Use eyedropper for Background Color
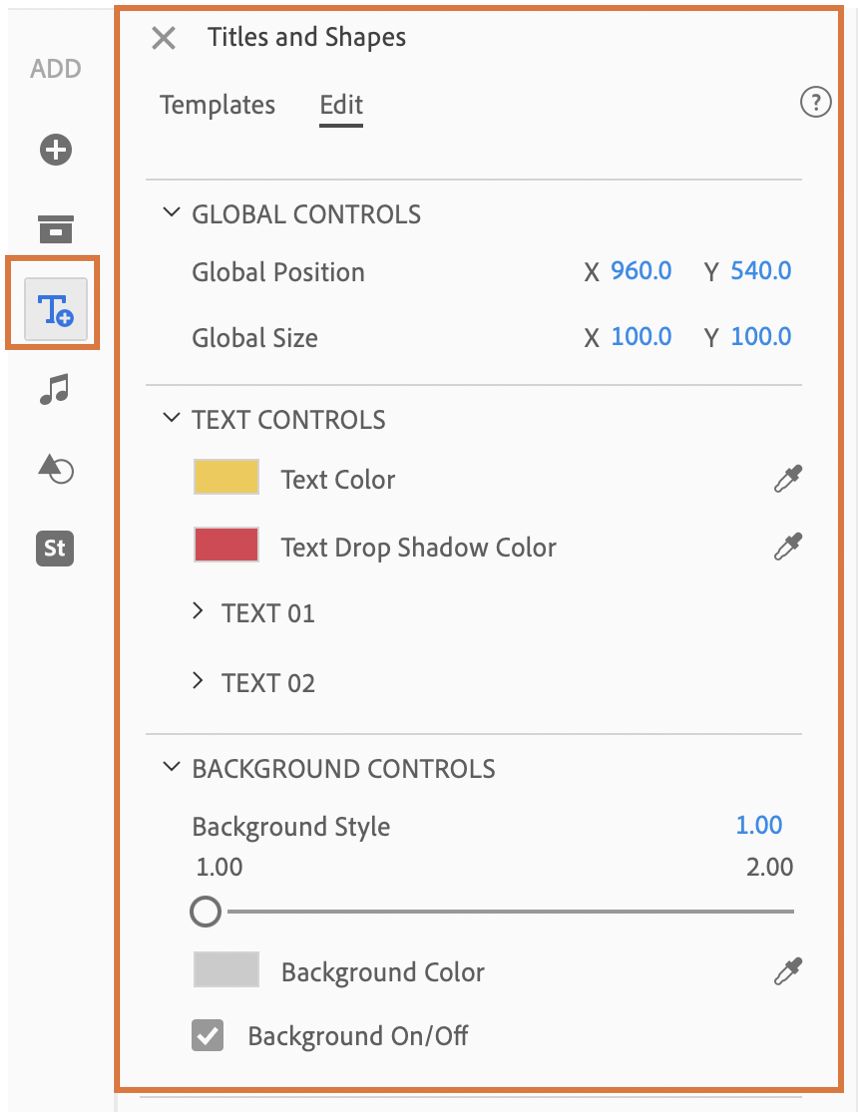 click(x=788, y=971)
